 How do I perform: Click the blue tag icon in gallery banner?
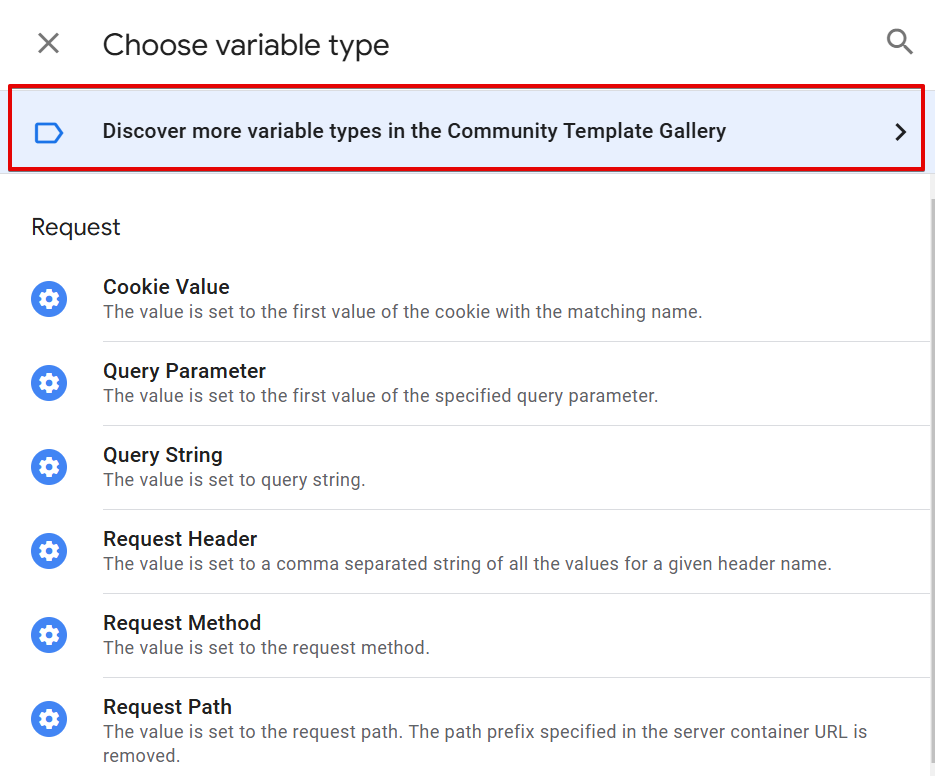point(49,132)
